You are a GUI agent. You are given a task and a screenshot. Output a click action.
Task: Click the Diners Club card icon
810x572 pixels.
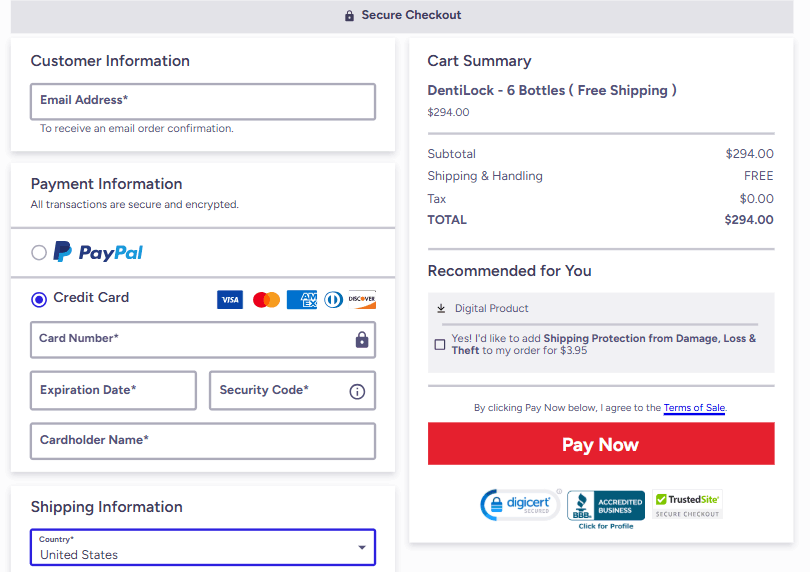(x=333, y=300)
